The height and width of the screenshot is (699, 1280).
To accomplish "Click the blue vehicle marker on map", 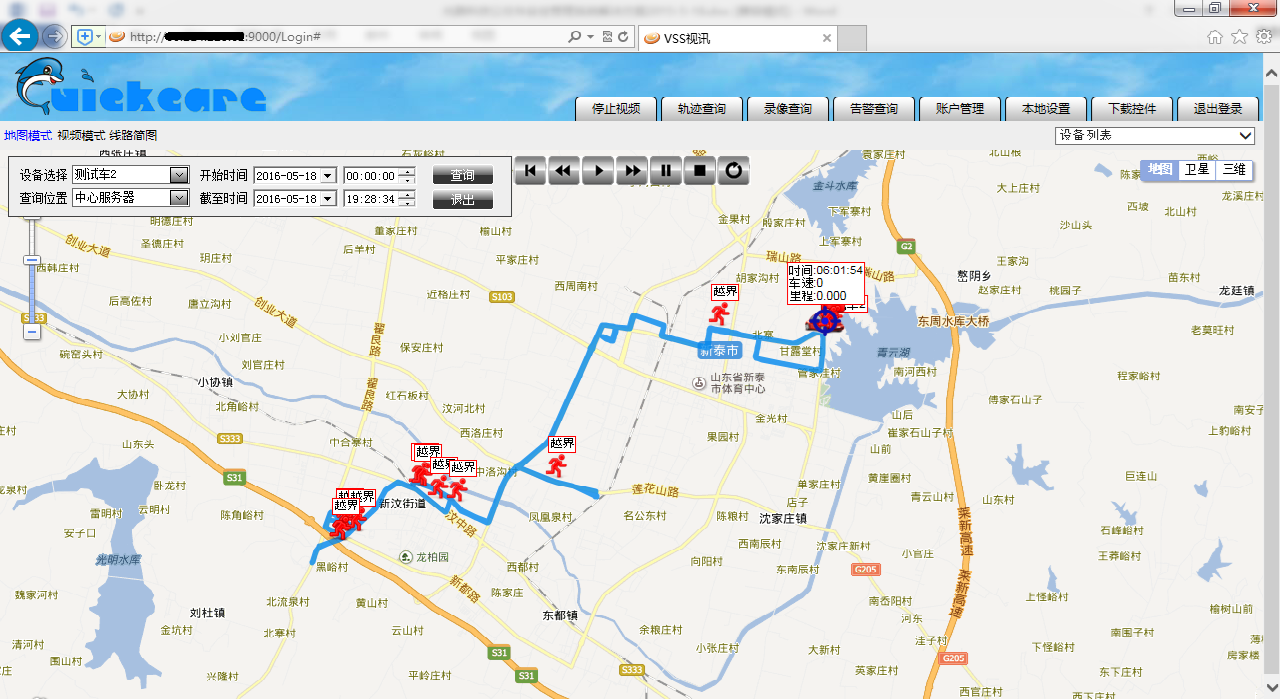I will tap(826, 320).
